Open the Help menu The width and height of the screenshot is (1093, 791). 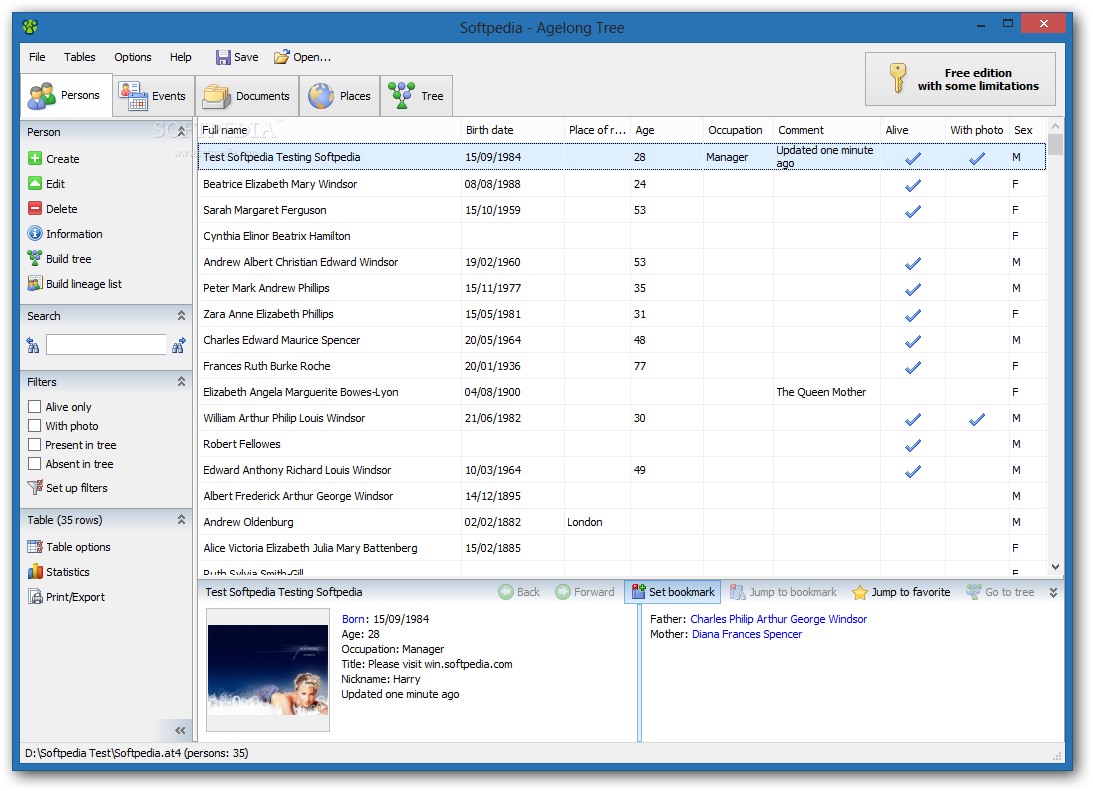click(x=181, y=57)
